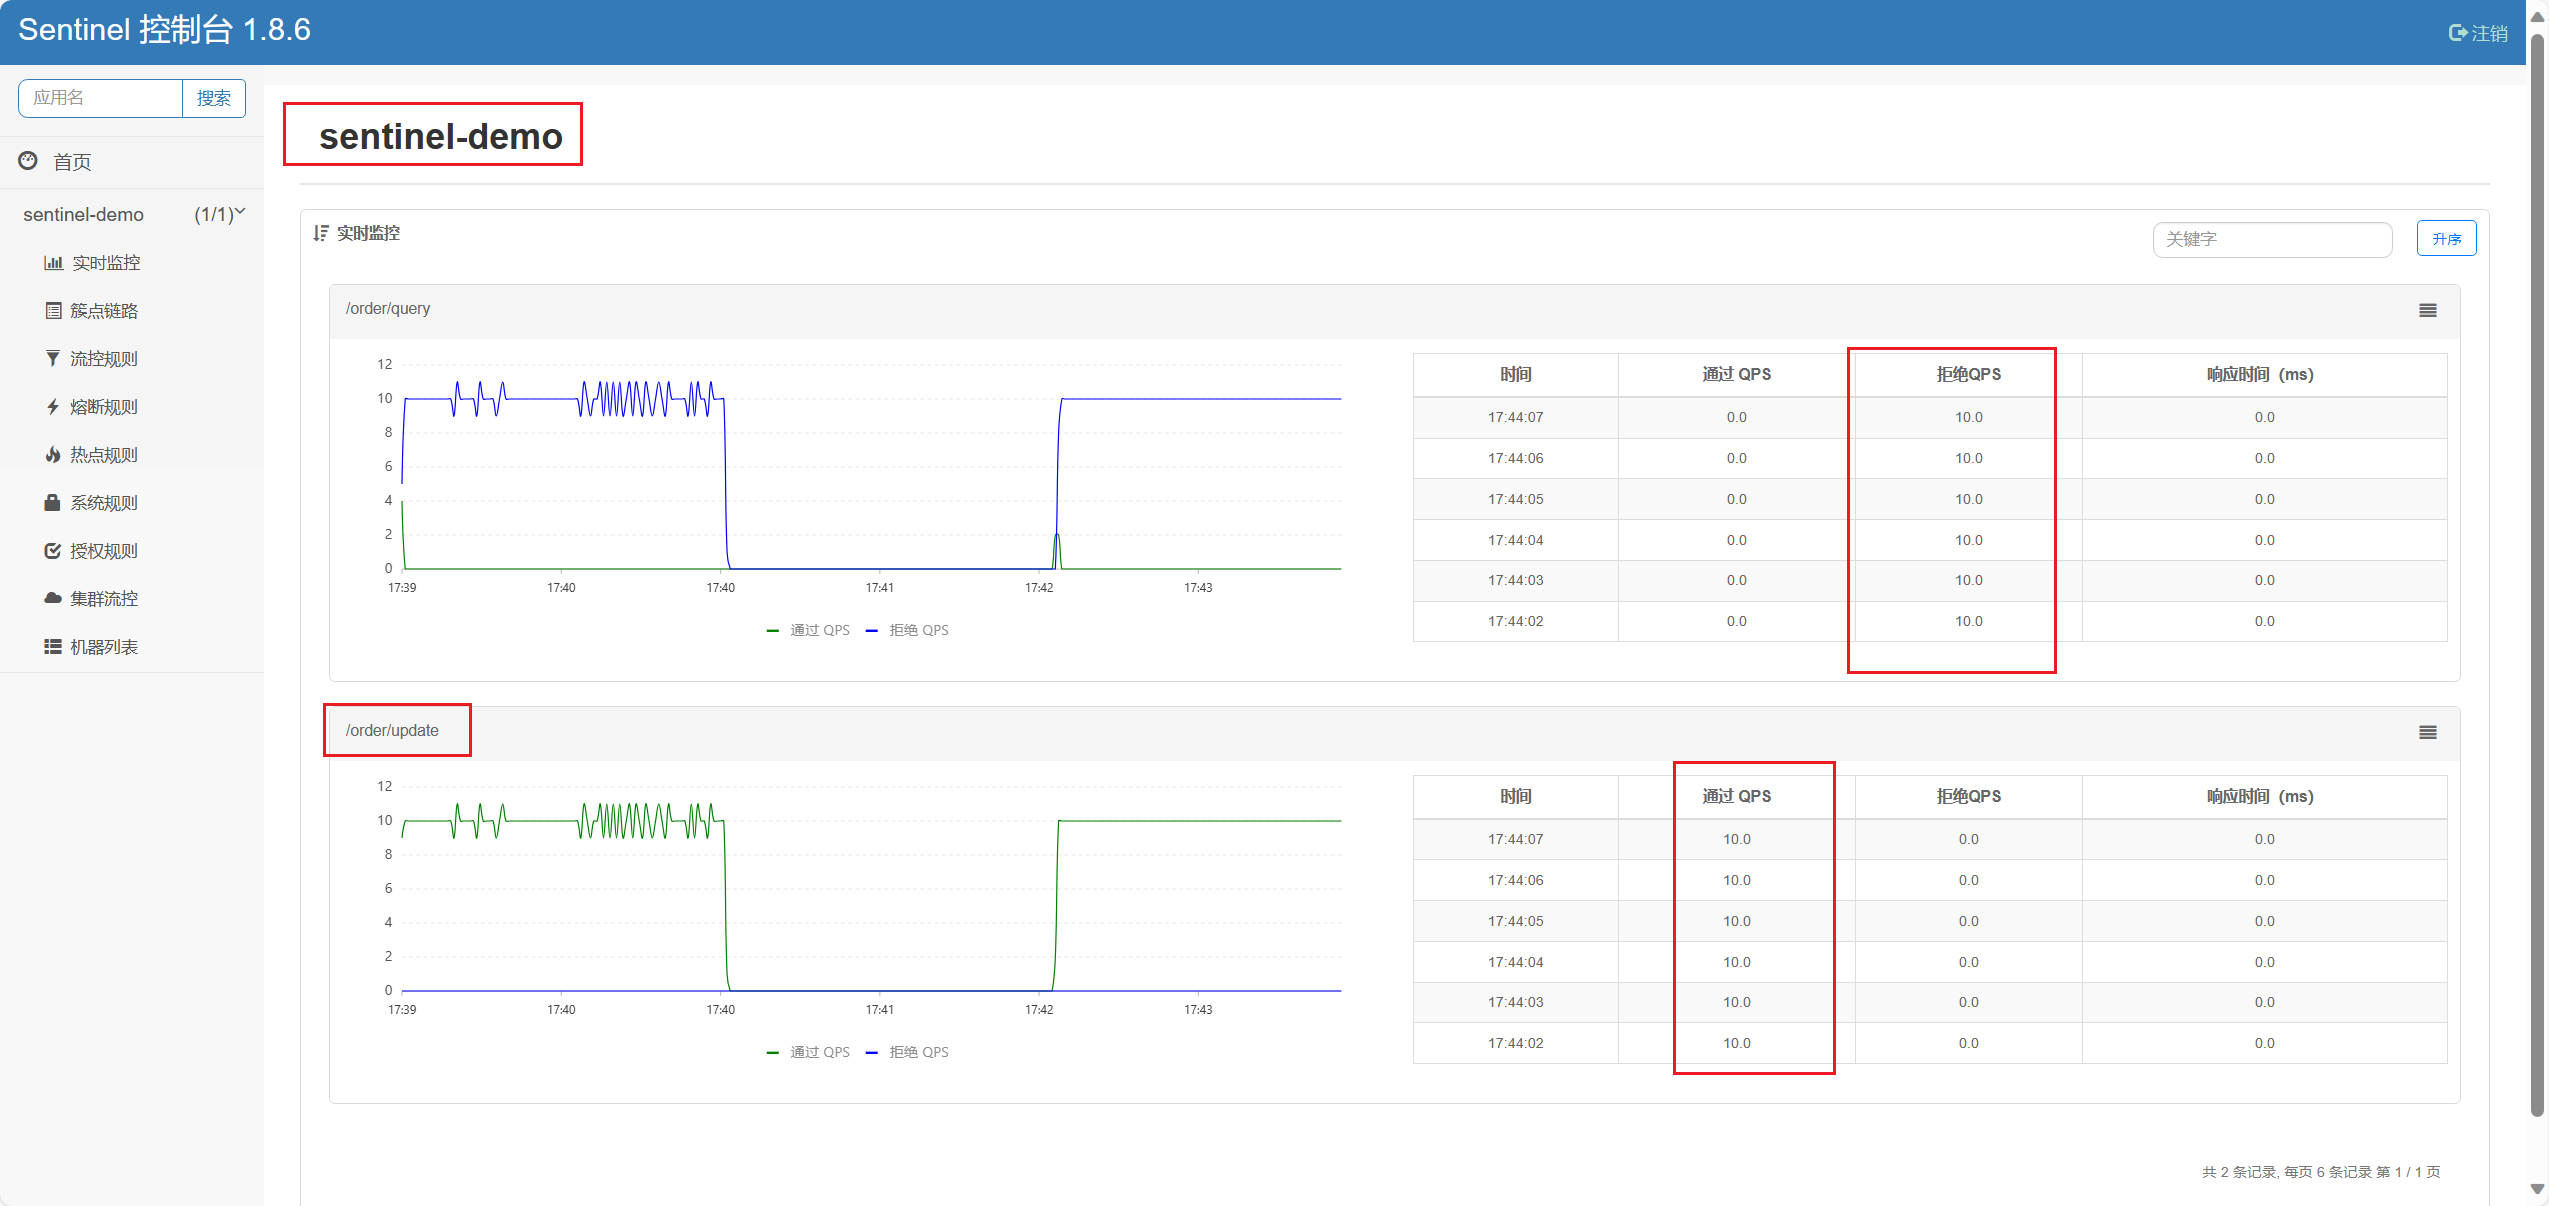The width and height of the screenshot is (2549, 1206).
Task: Click the 升序 sort order button
Action: click(x=2446, y=239)
